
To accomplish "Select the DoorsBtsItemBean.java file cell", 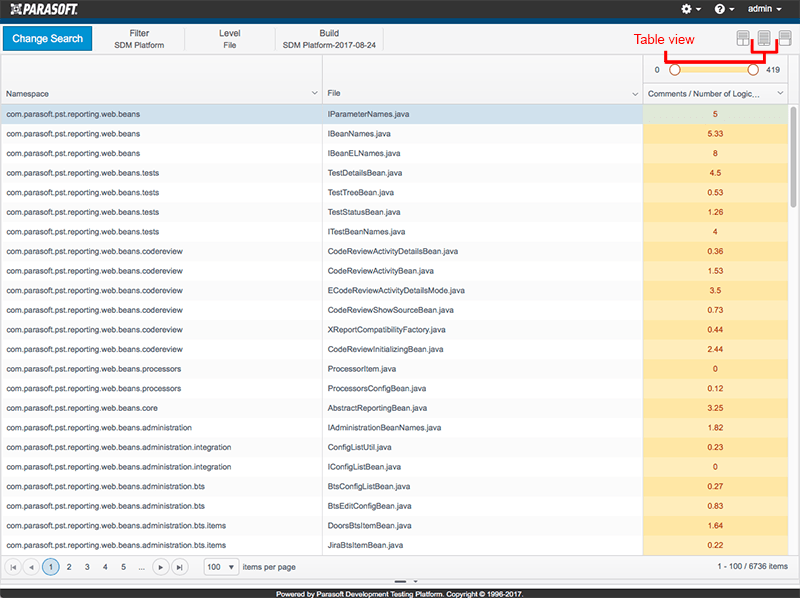I will pos(482,526).
